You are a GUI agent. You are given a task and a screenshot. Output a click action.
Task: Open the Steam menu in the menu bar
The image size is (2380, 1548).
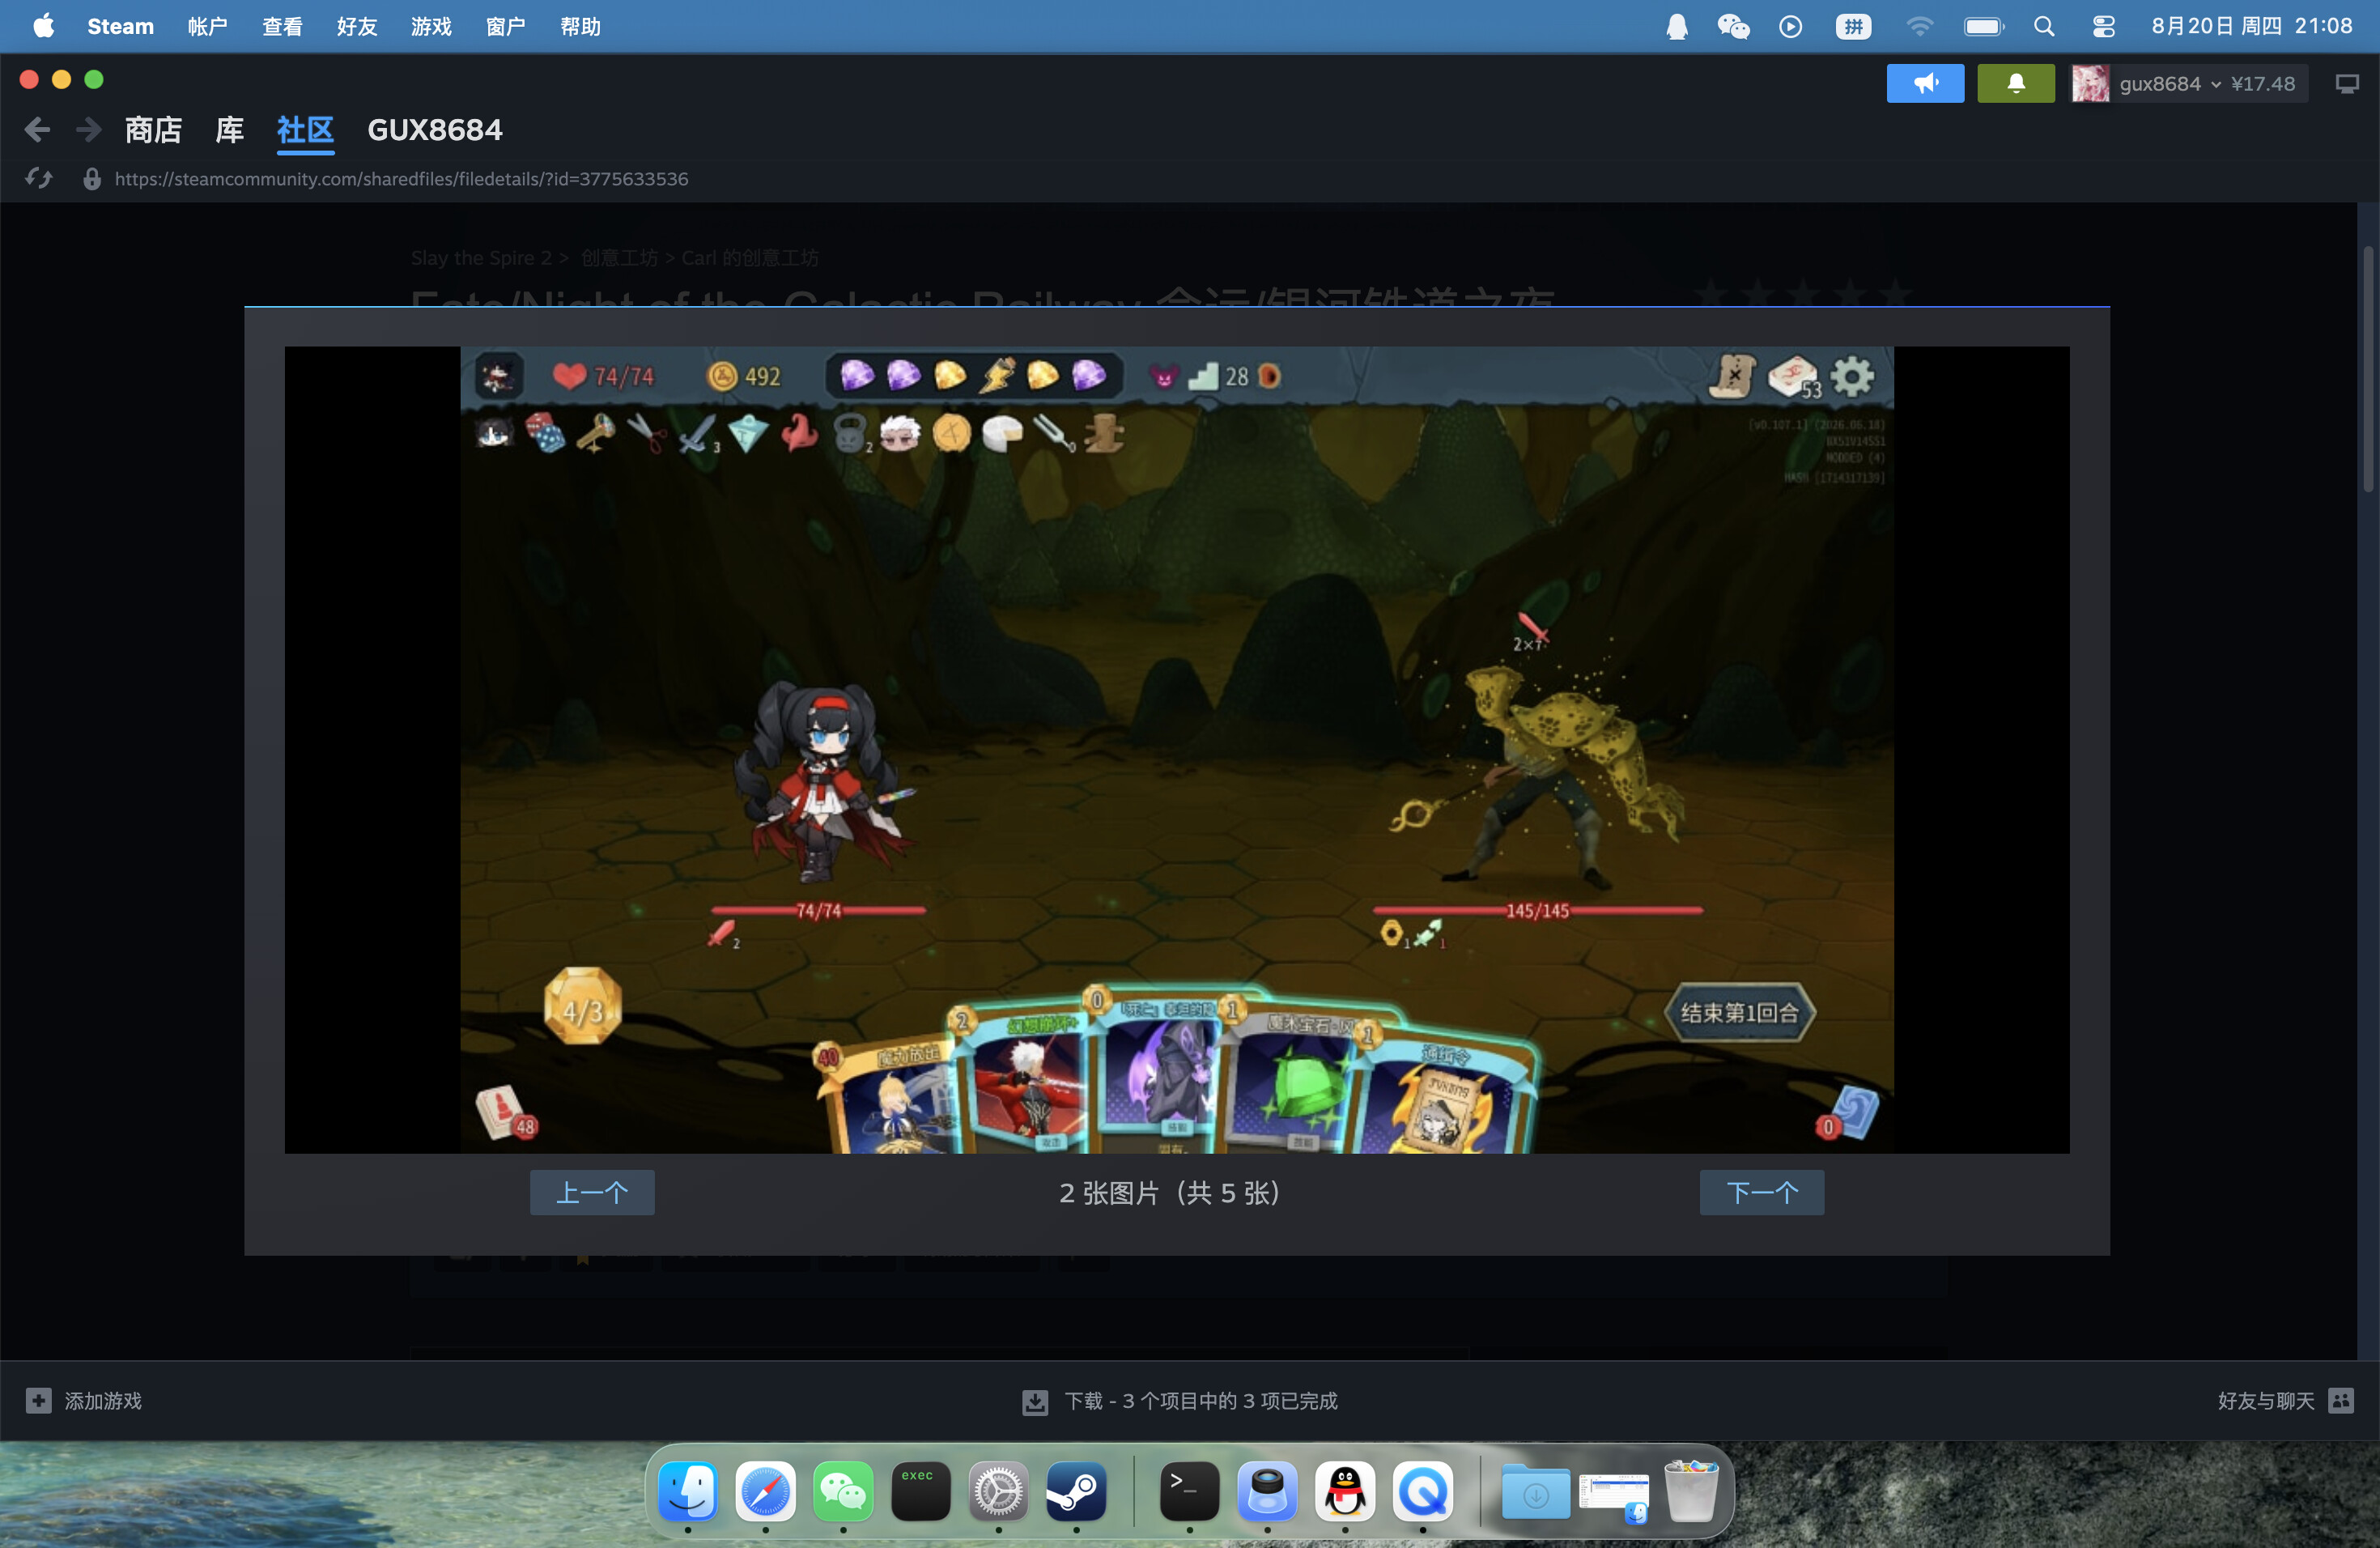pos(120,26)
